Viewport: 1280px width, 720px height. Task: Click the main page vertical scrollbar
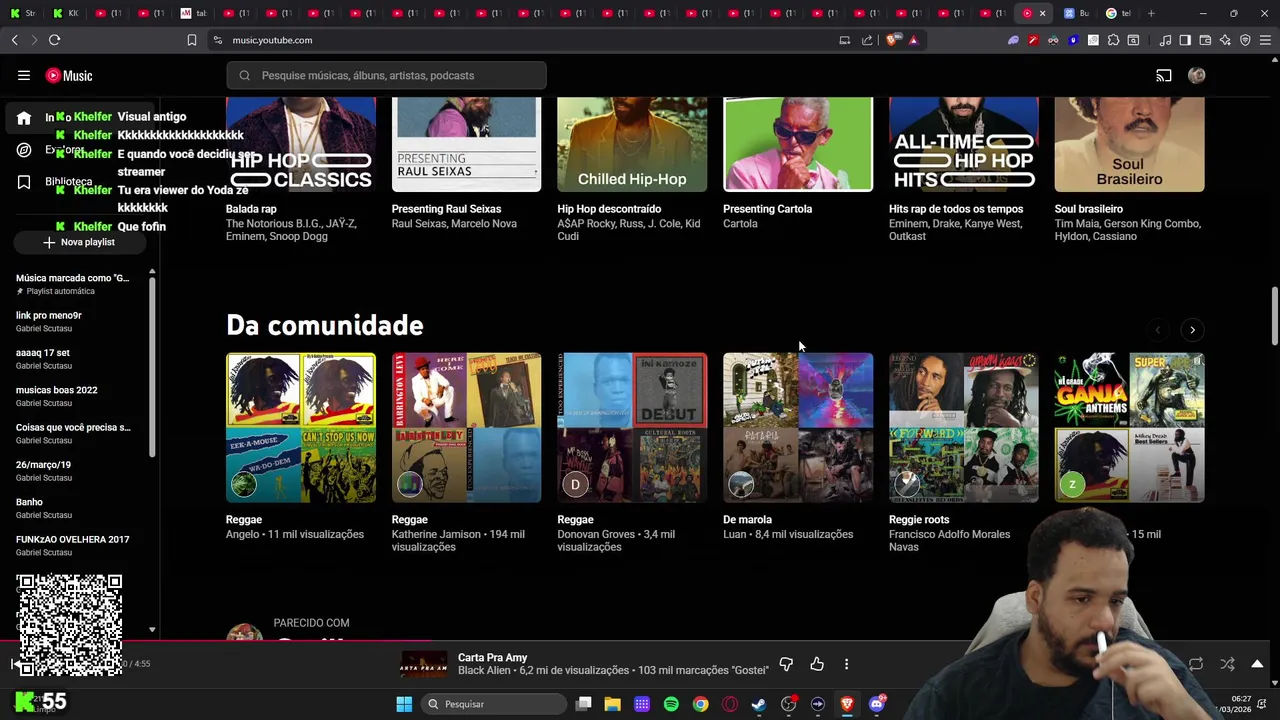[x=1274, y=315]
